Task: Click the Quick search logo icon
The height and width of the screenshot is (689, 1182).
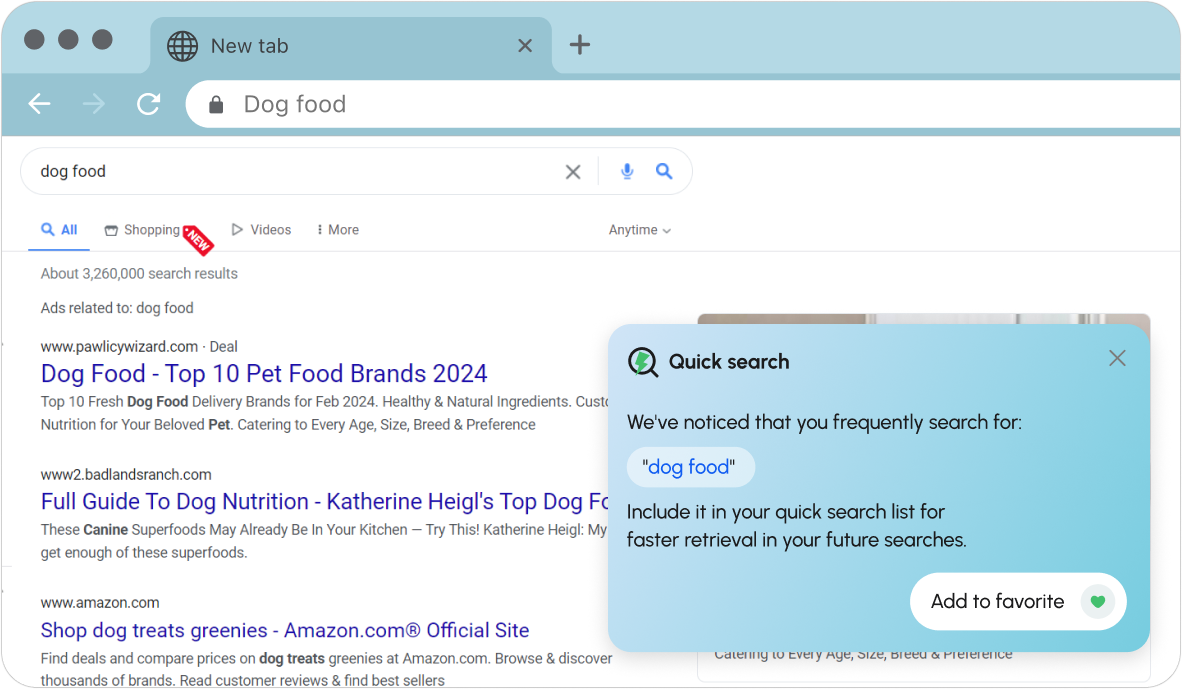Action: pos(643,362)
